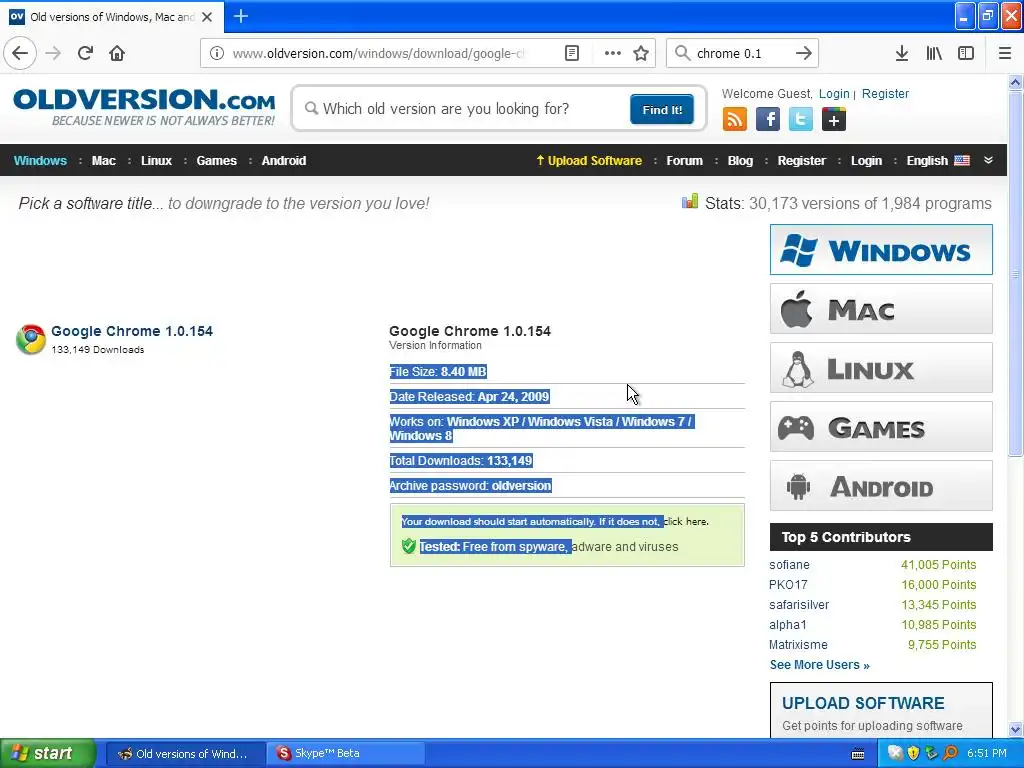Select the large Linux category button
Viewport: 1024px width, 768px height.
pos(881,368)
